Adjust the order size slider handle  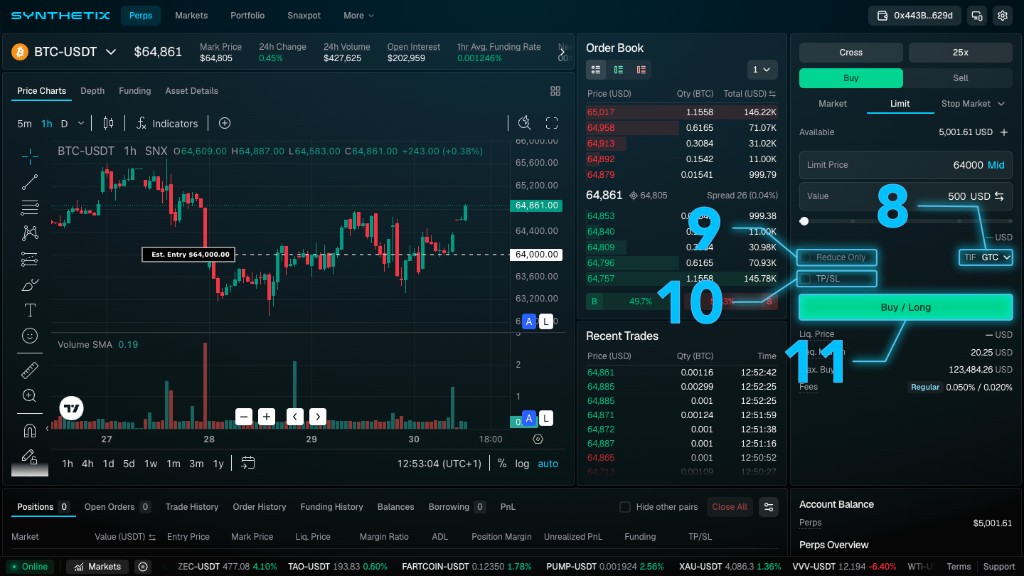pos(804,221)
